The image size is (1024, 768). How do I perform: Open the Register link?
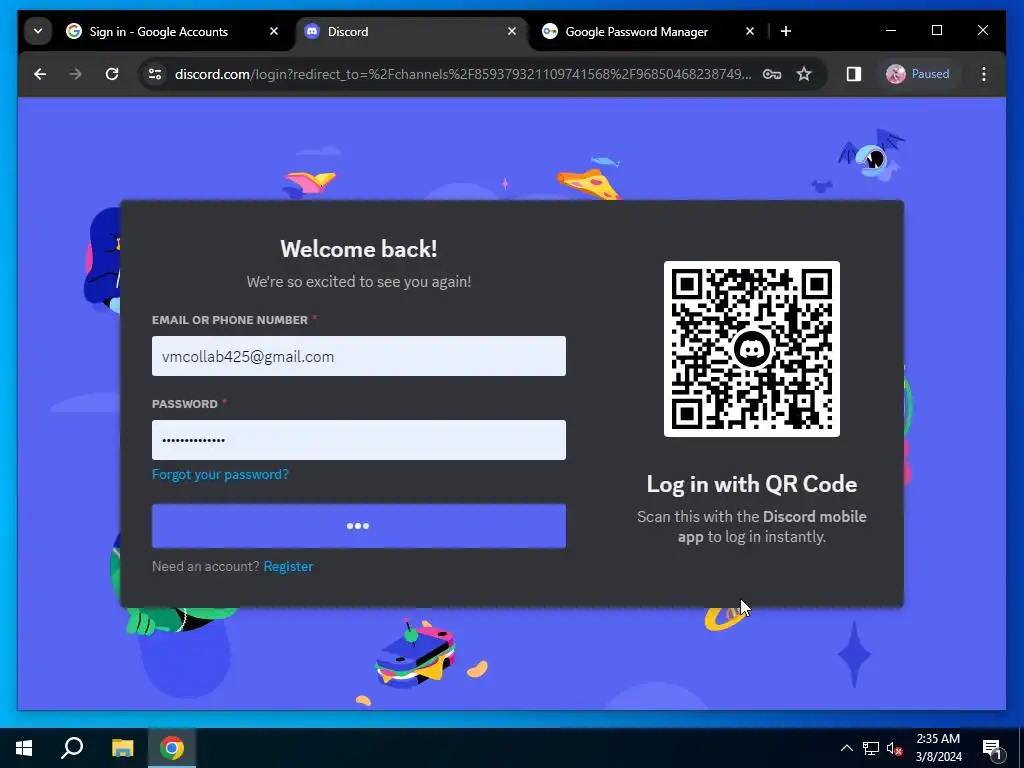288,566
